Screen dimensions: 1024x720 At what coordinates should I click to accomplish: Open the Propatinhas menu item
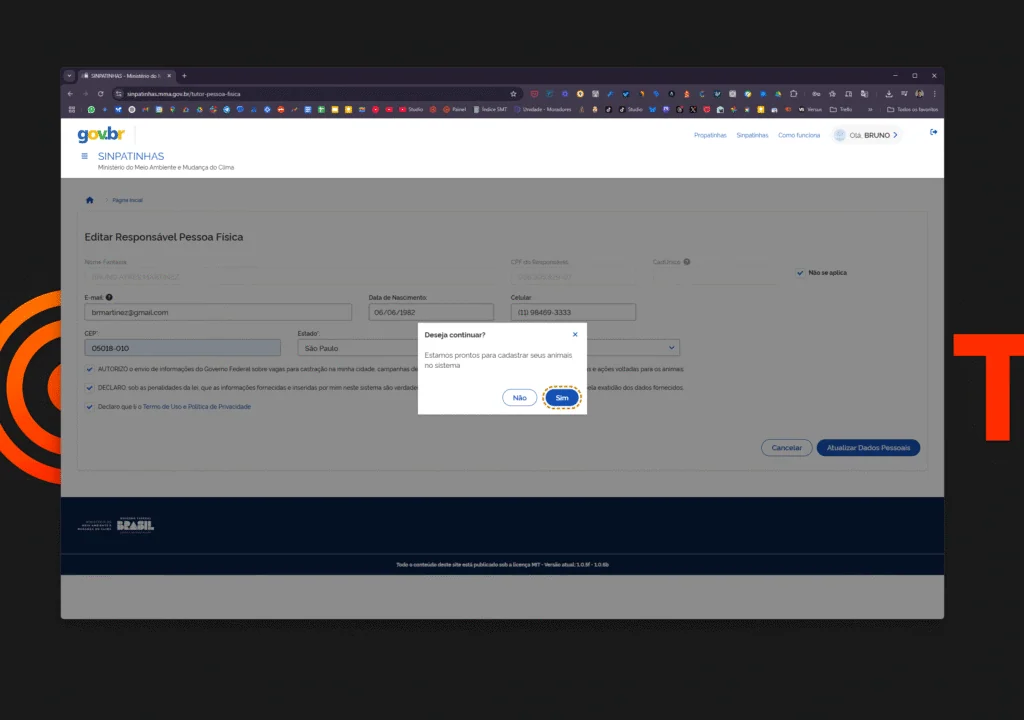pyautogui.click(x=710, y=135)
